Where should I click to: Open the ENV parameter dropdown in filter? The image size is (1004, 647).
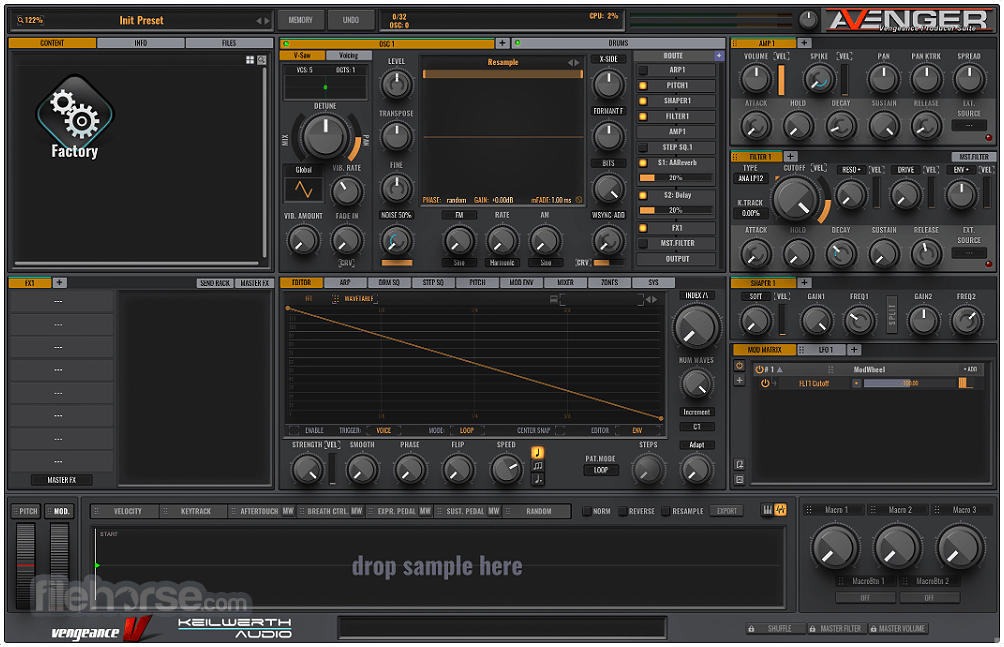(x=962, y=170)
